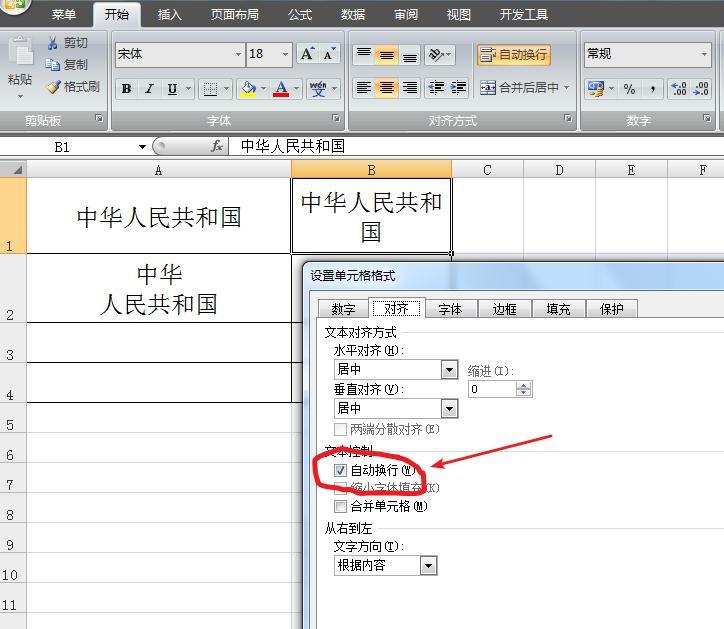Open the 公式 ribbon tab
The image size is (724, 629).
click(300, 15)
